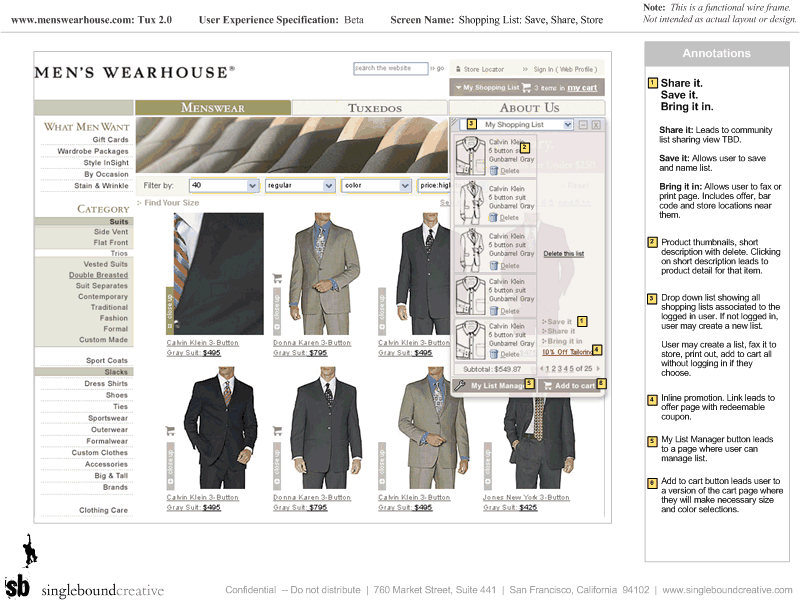Open the Stain & Wrinkle link
Screen dimensions: 800x601
[x=102, y=186]
